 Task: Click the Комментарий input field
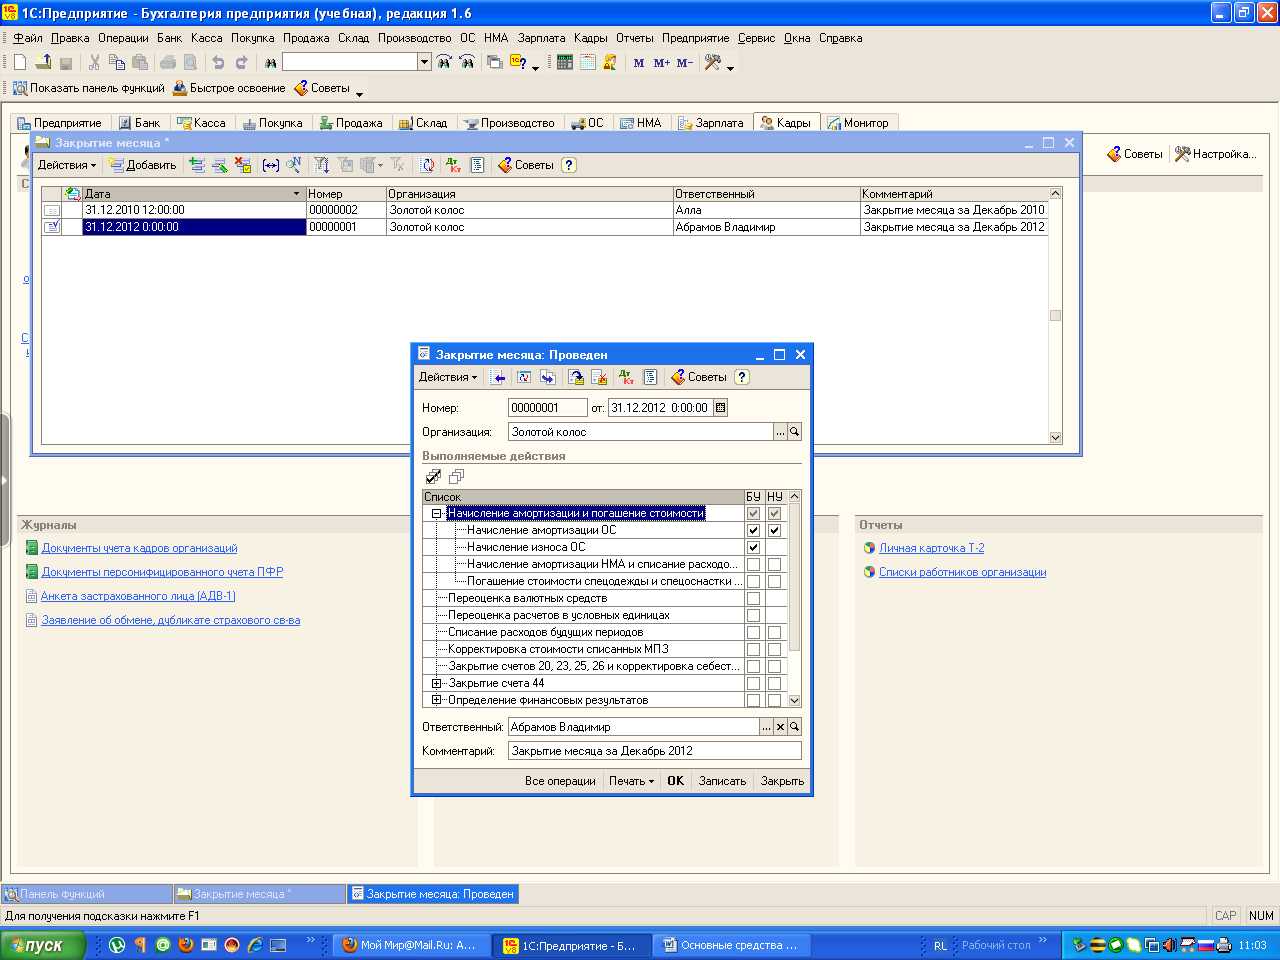click(x=655, y=751)
